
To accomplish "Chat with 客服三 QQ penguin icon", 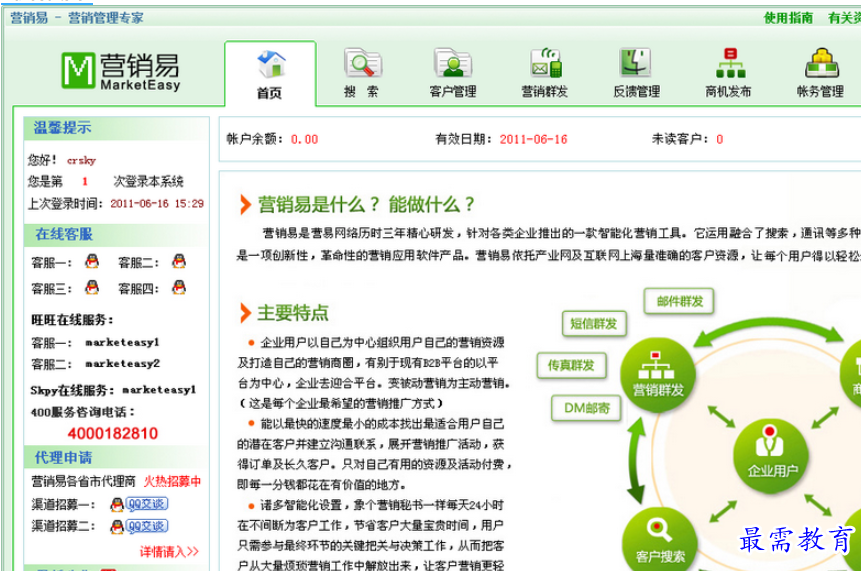I will [x=92, y=287].
